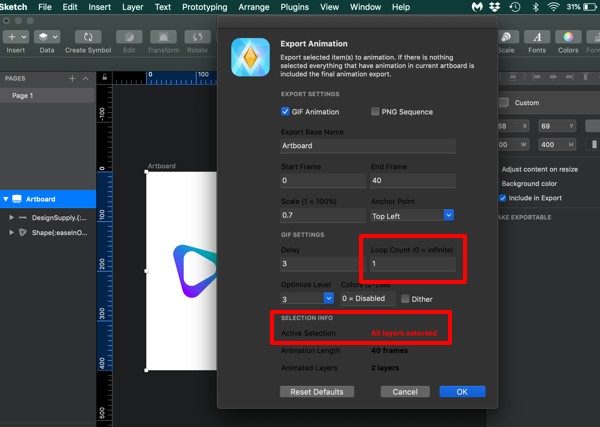Screen dimensions: 600x427
Task: Open the Insert dropdown arrow
Action: (23, 37)
